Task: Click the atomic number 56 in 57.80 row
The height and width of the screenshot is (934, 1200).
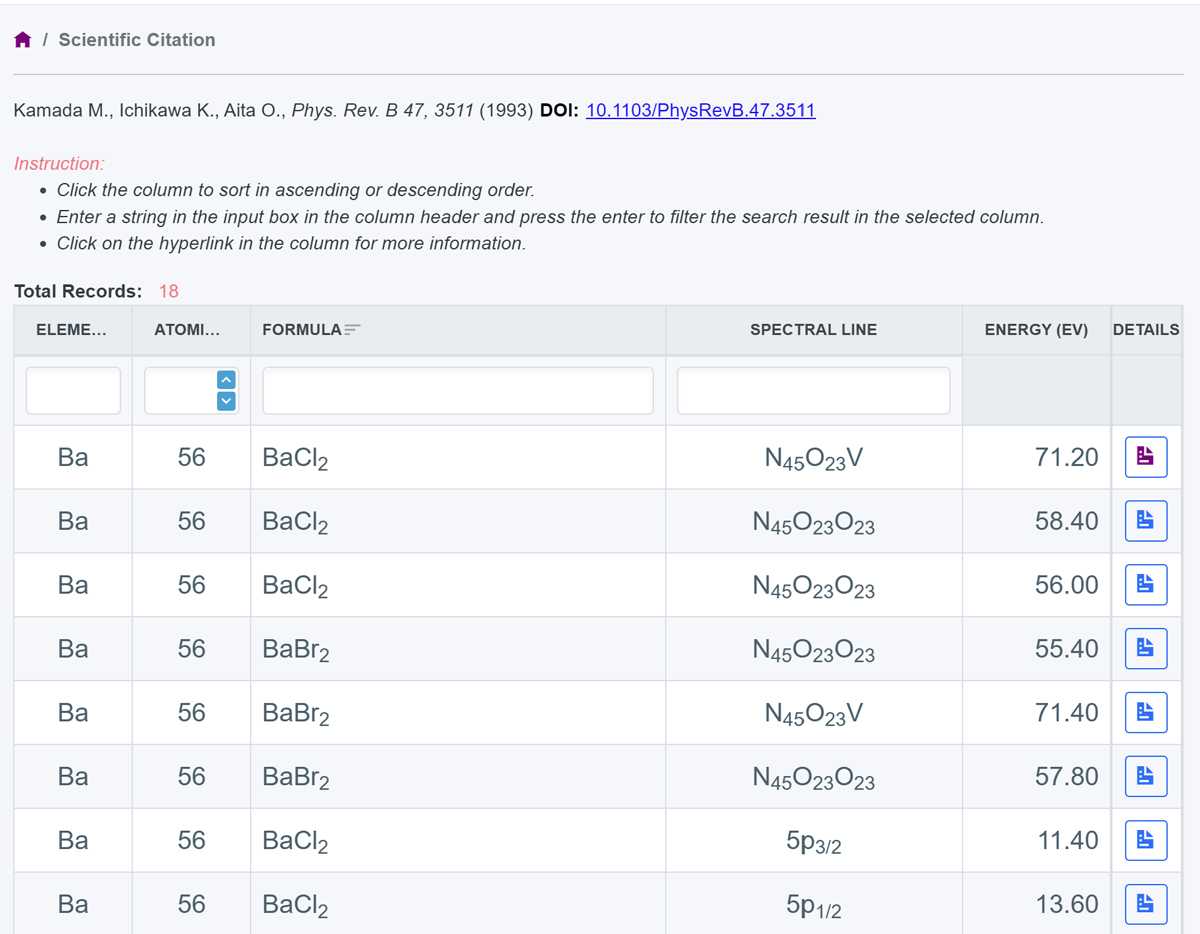Action: coord(191,776)
